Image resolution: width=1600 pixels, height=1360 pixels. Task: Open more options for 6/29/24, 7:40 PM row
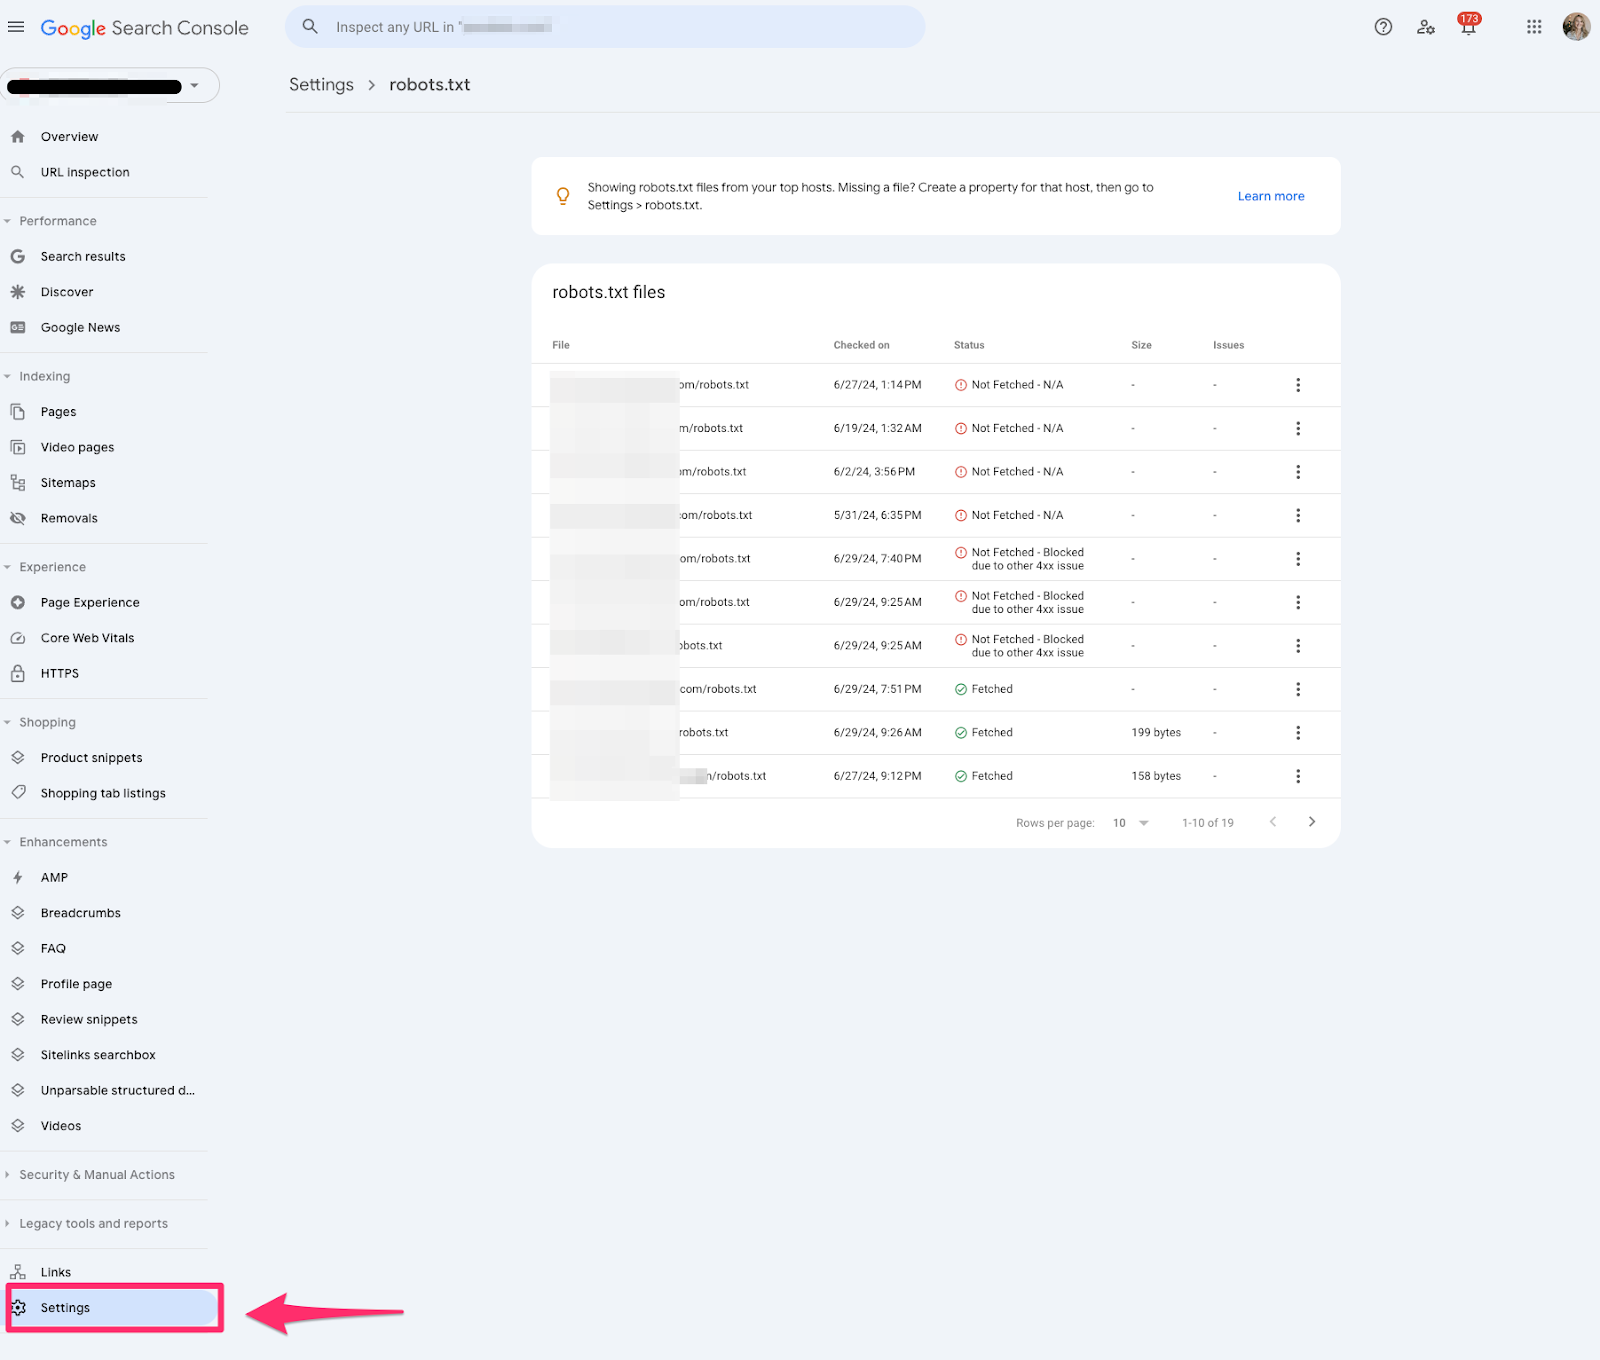(x=1298, y=559)
